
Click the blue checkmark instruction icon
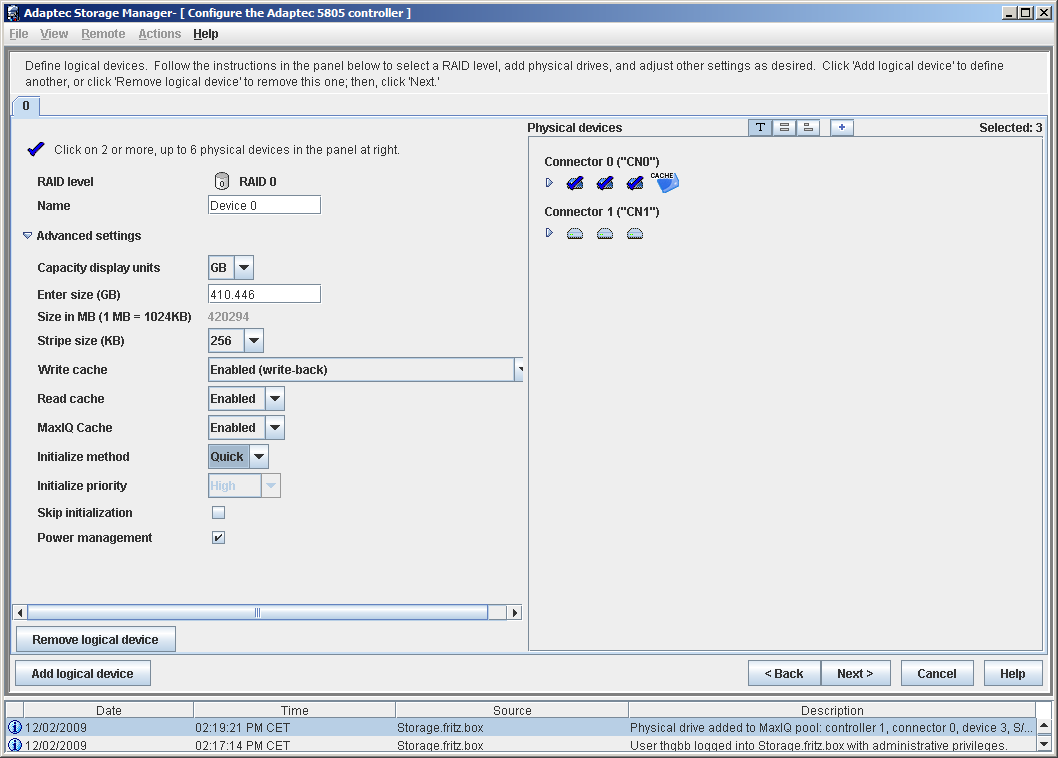point(36,149)
